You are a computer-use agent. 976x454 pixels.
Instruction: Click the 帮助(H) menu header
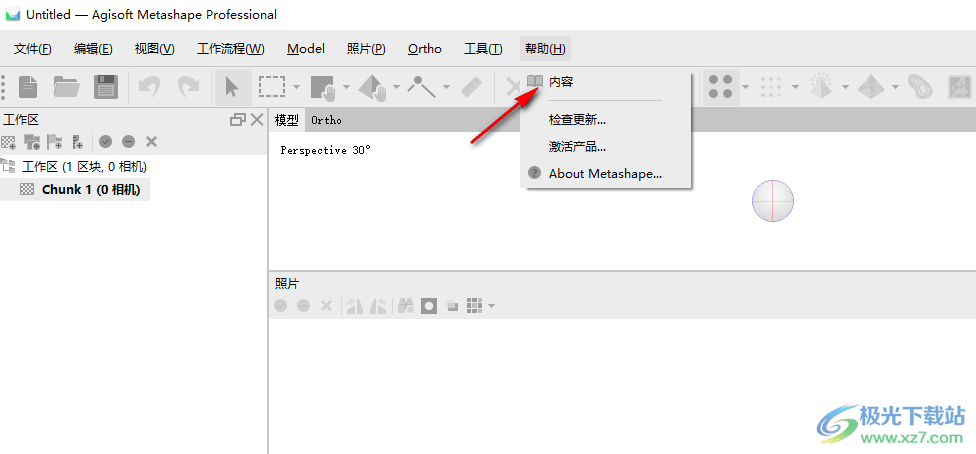point(545,49)
